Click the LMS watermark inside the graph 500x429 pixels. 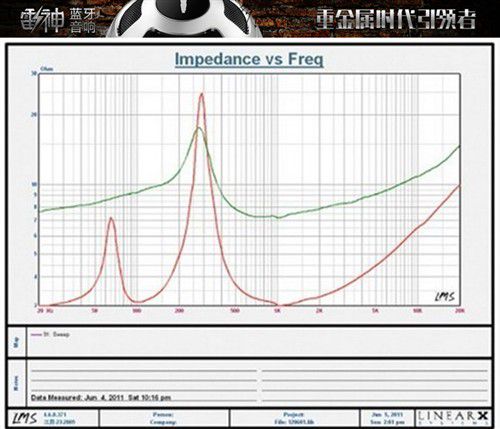click(445, 296)
